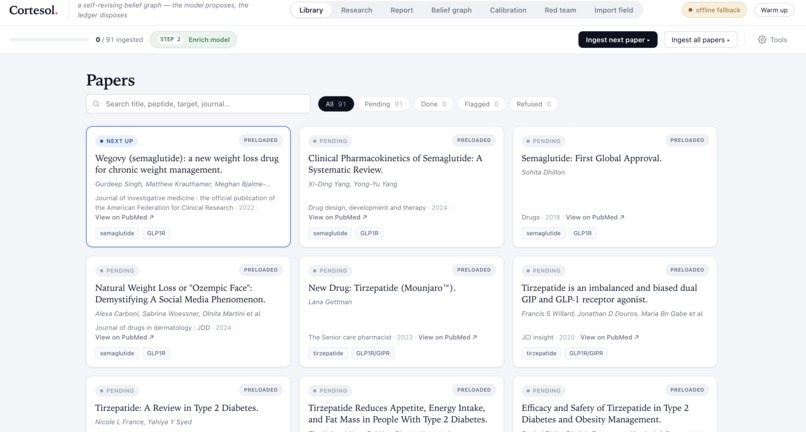
Task: Filter papers by Flagged 0
Action: (x=481, y=104)
